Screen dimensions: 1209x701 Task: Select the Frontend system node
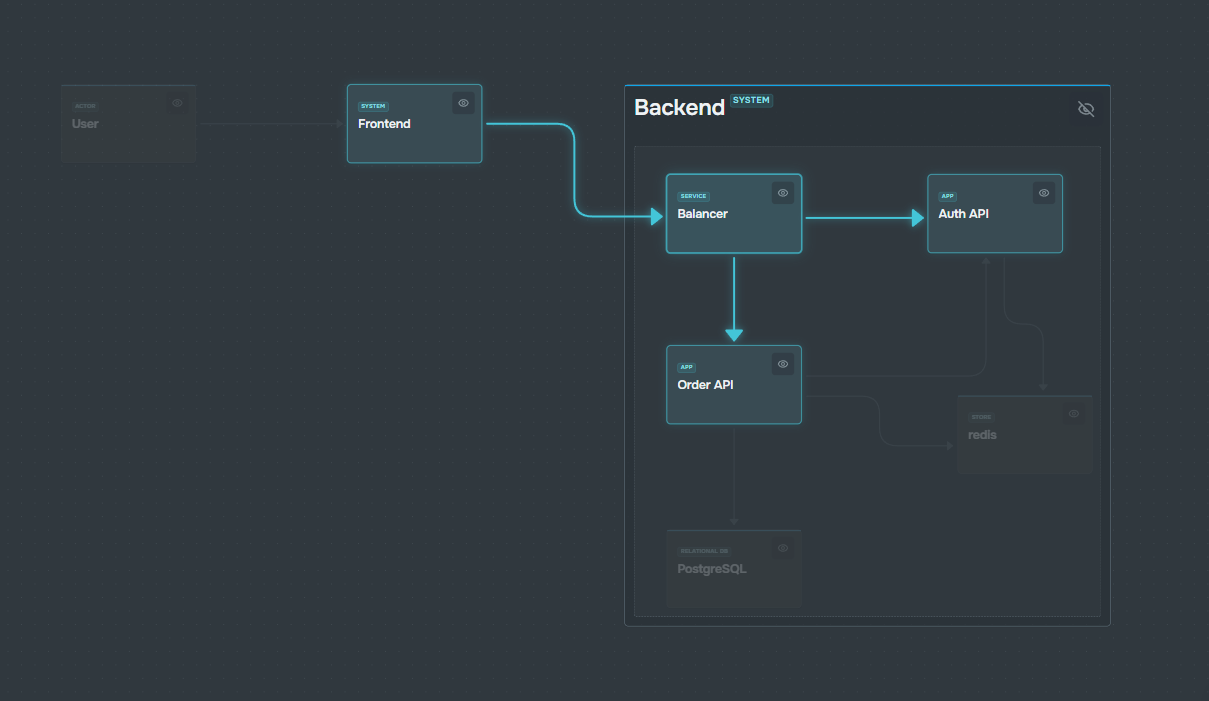click(x=414, y=123)
